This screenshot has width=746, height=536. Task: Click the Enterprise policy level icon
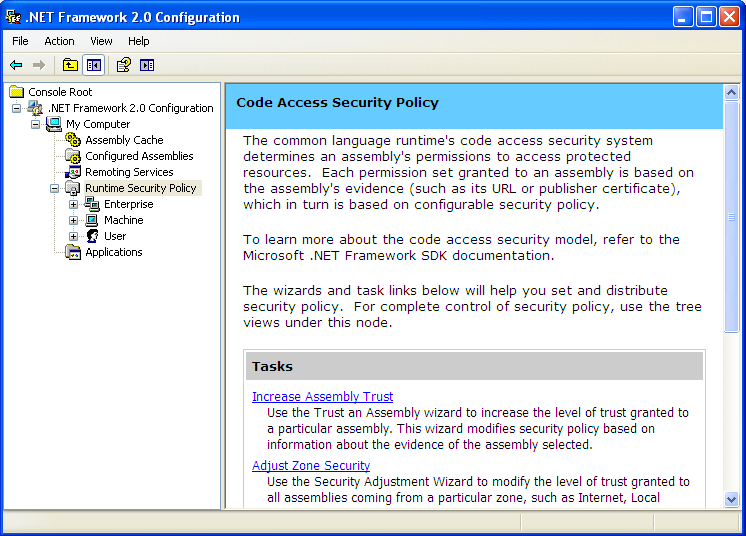pyautogui.click(x=92, y=204)
